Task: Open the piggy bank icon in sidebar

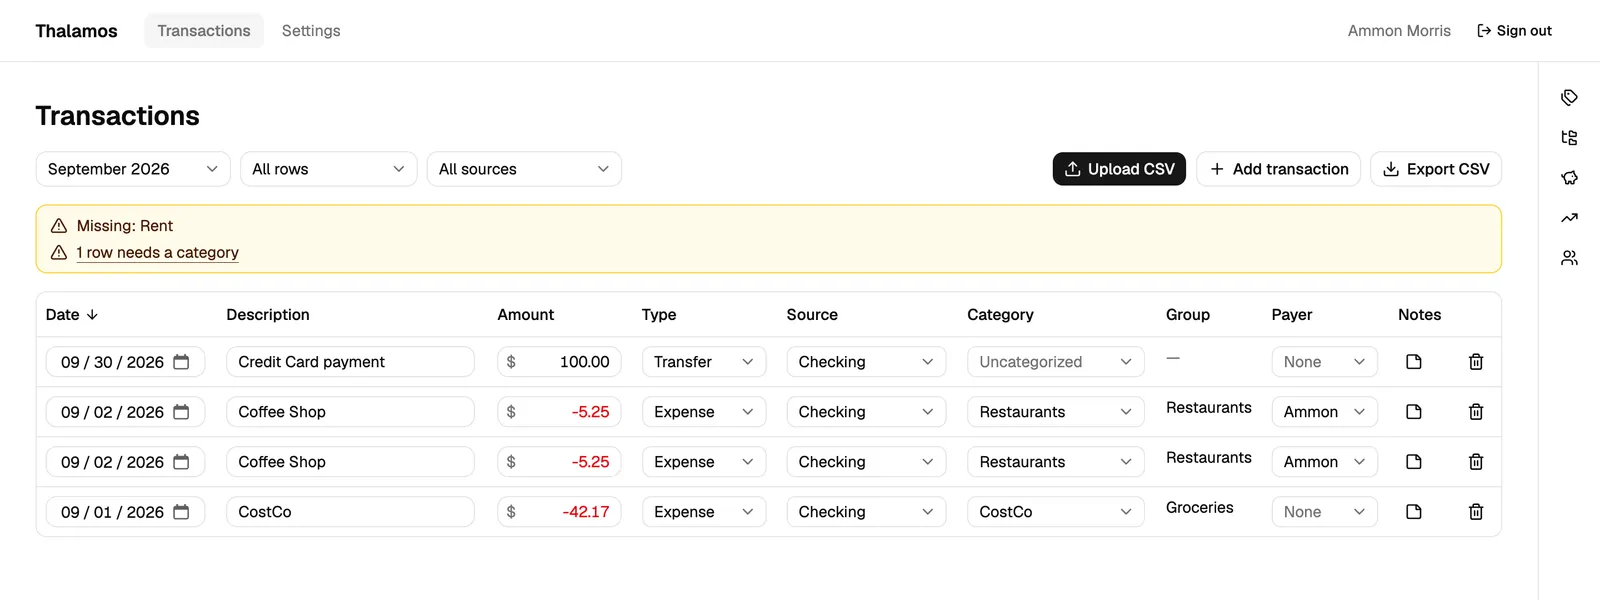Action: [x=1569, y=177]
